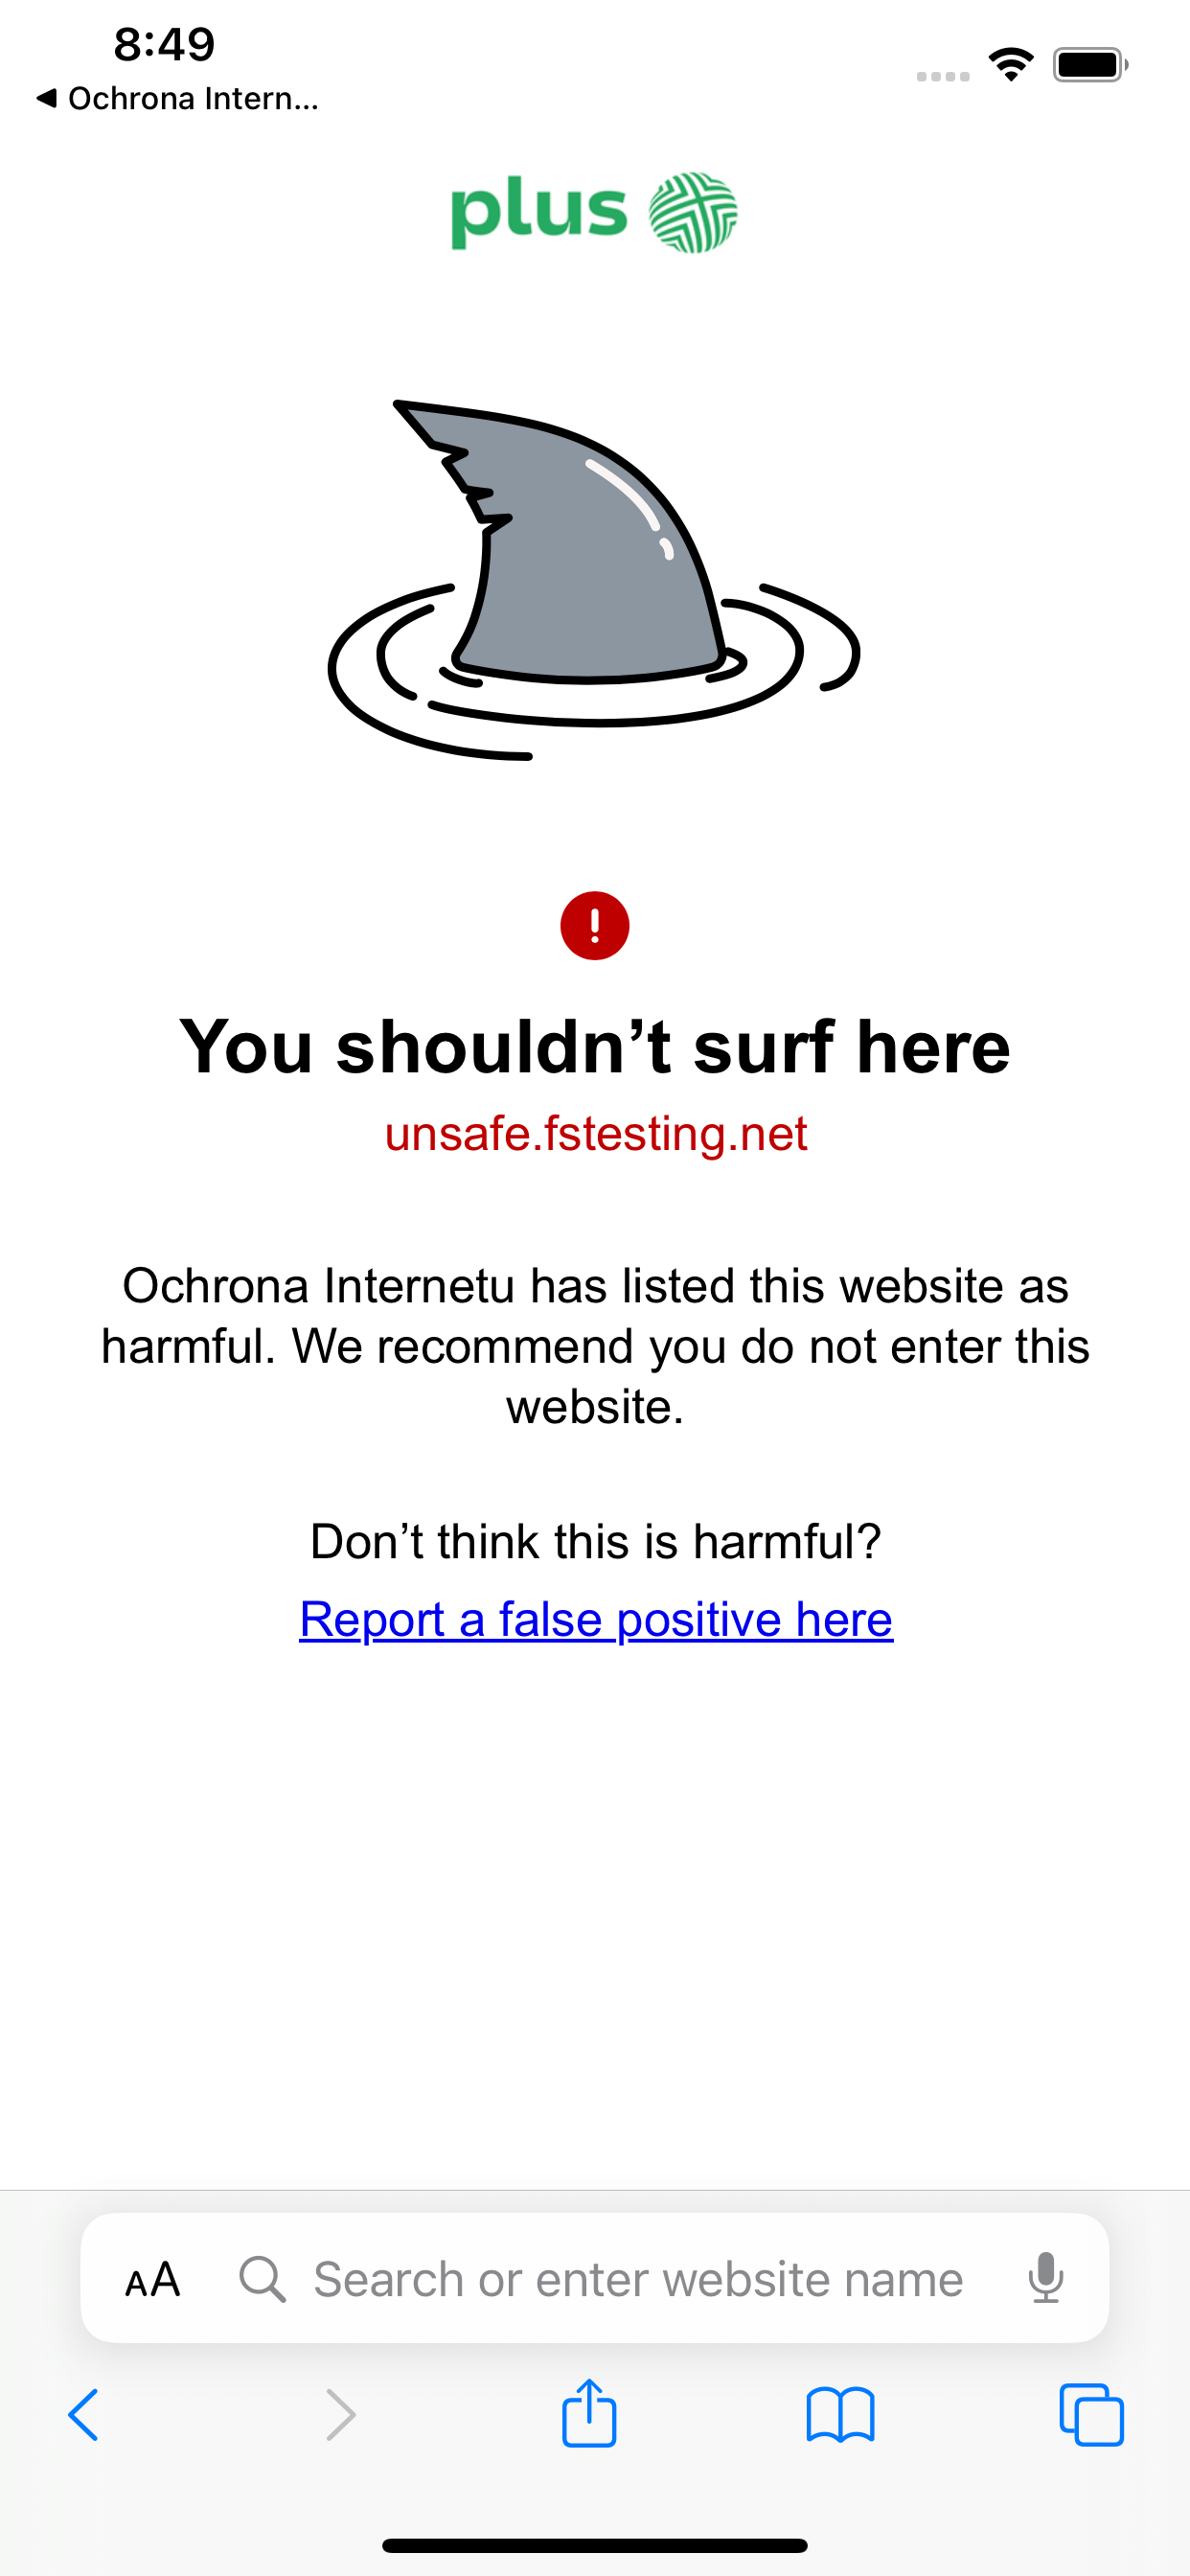This screenshot has width=1190, height=2576.
Task: Tap the Safari back arrow
Action: (x=84, y=2415)
